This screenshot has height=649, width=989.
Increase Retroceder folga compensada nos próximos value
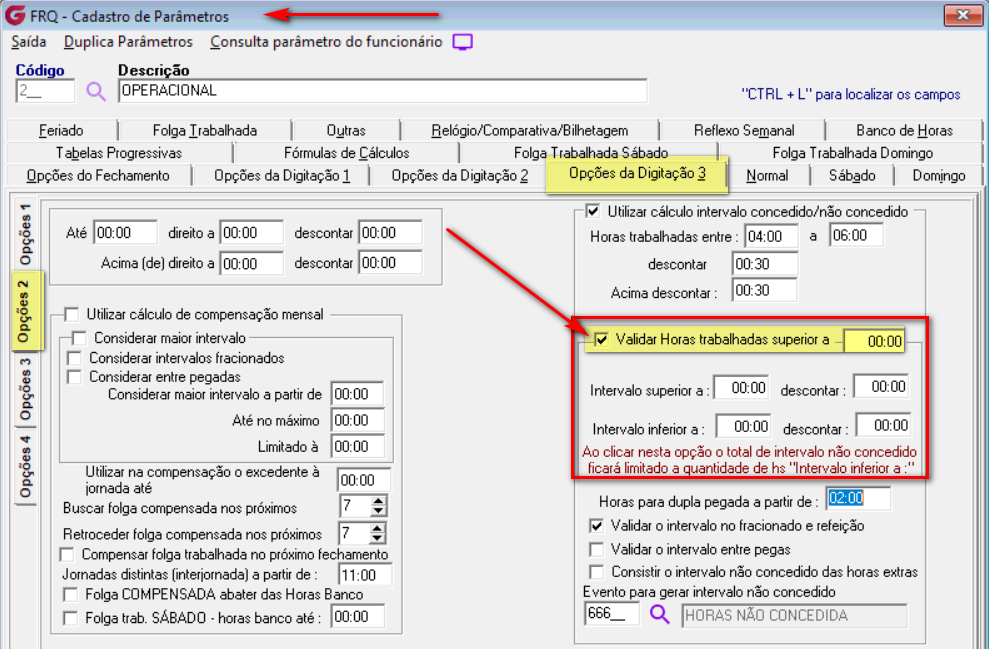coord(377,529)
